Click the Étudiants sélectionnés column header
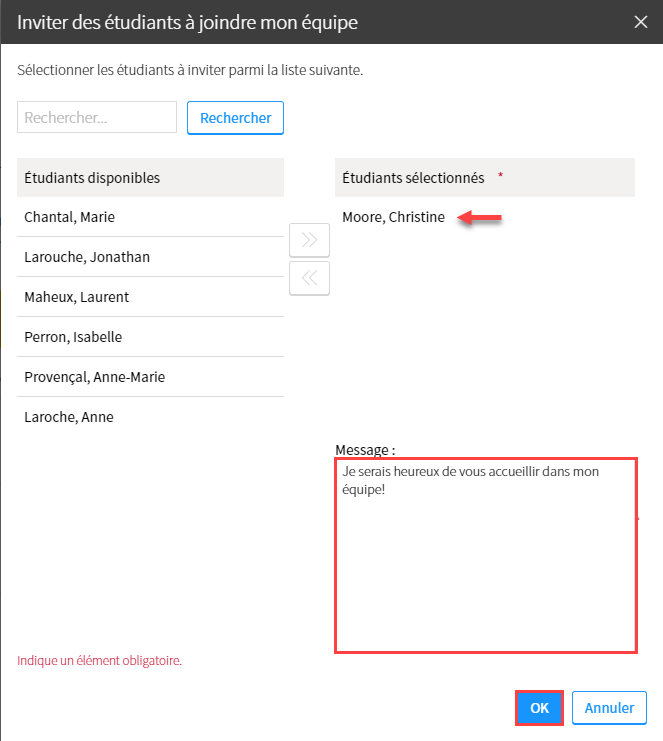The height and width of the screenshot is (741, 663). (485, 178)
